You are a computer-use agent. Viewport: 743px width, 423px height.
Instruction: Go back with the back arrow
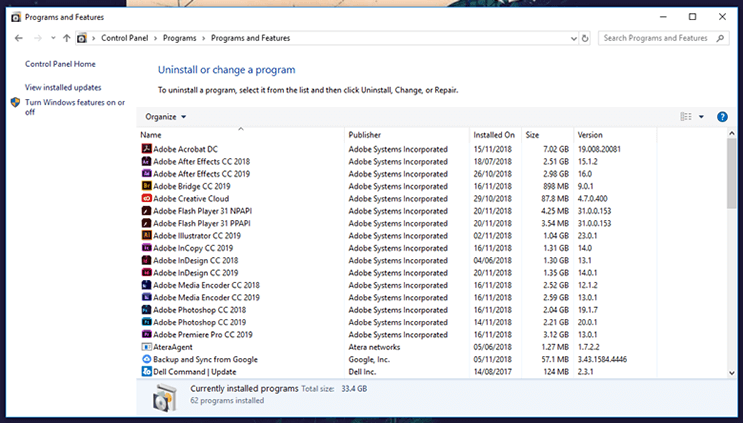[x=18, y=38]
